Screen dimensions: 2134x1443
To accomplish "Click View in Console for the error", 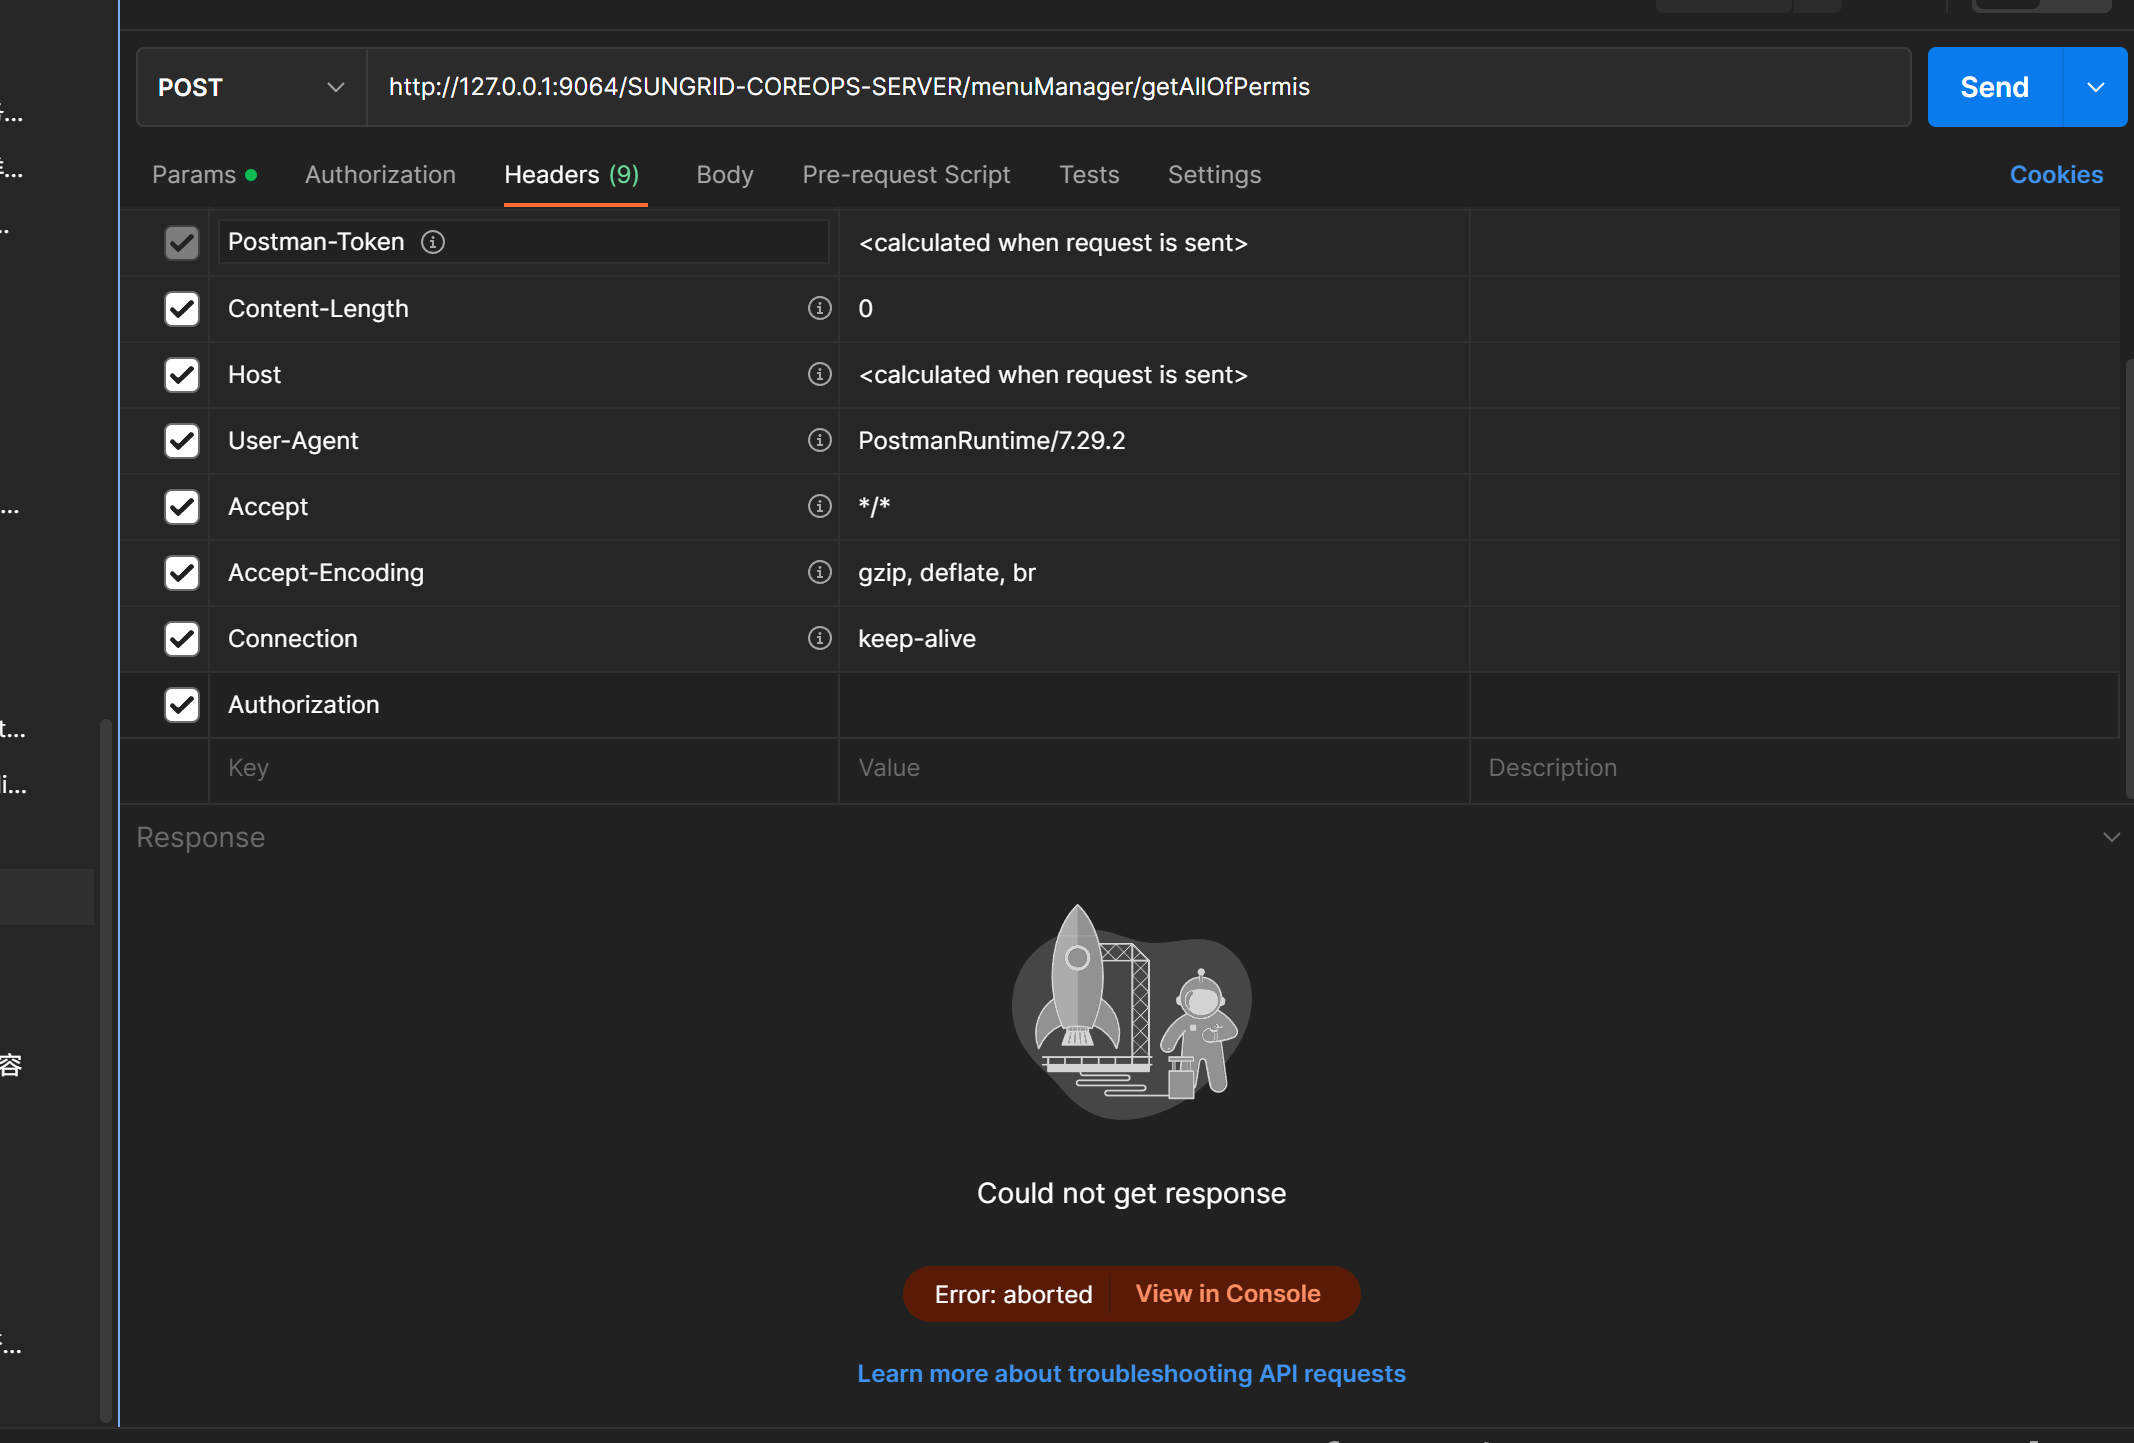I will point(1228,1293).
